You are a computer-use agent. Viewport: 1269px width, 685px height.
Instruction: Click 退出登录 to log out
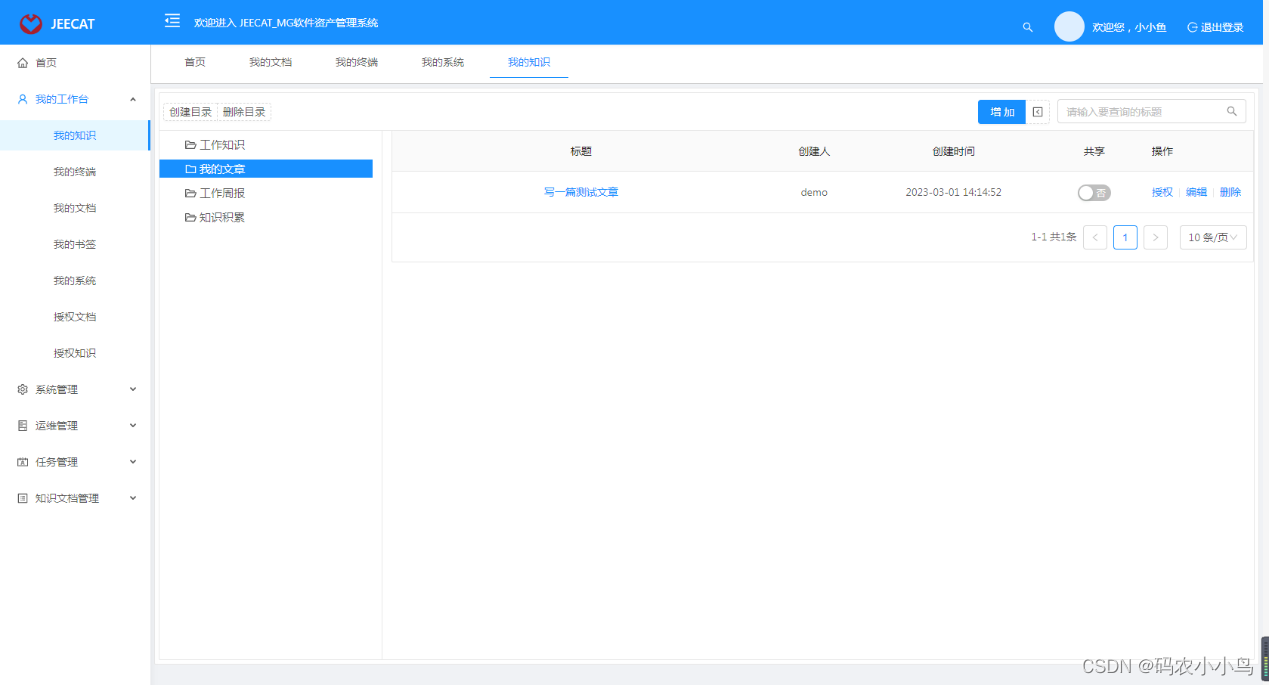tap(1215, 27)
